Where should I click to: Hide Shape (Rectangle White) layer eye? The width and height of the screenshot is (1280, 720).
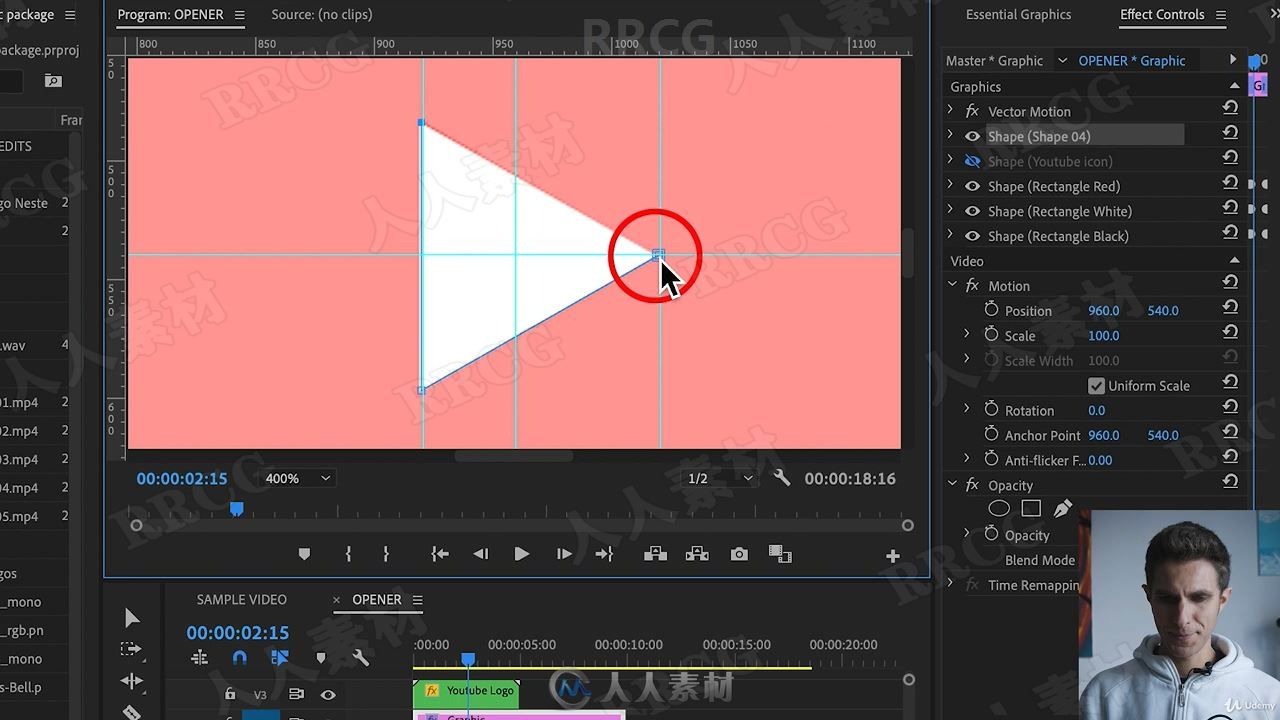[972, 211]
